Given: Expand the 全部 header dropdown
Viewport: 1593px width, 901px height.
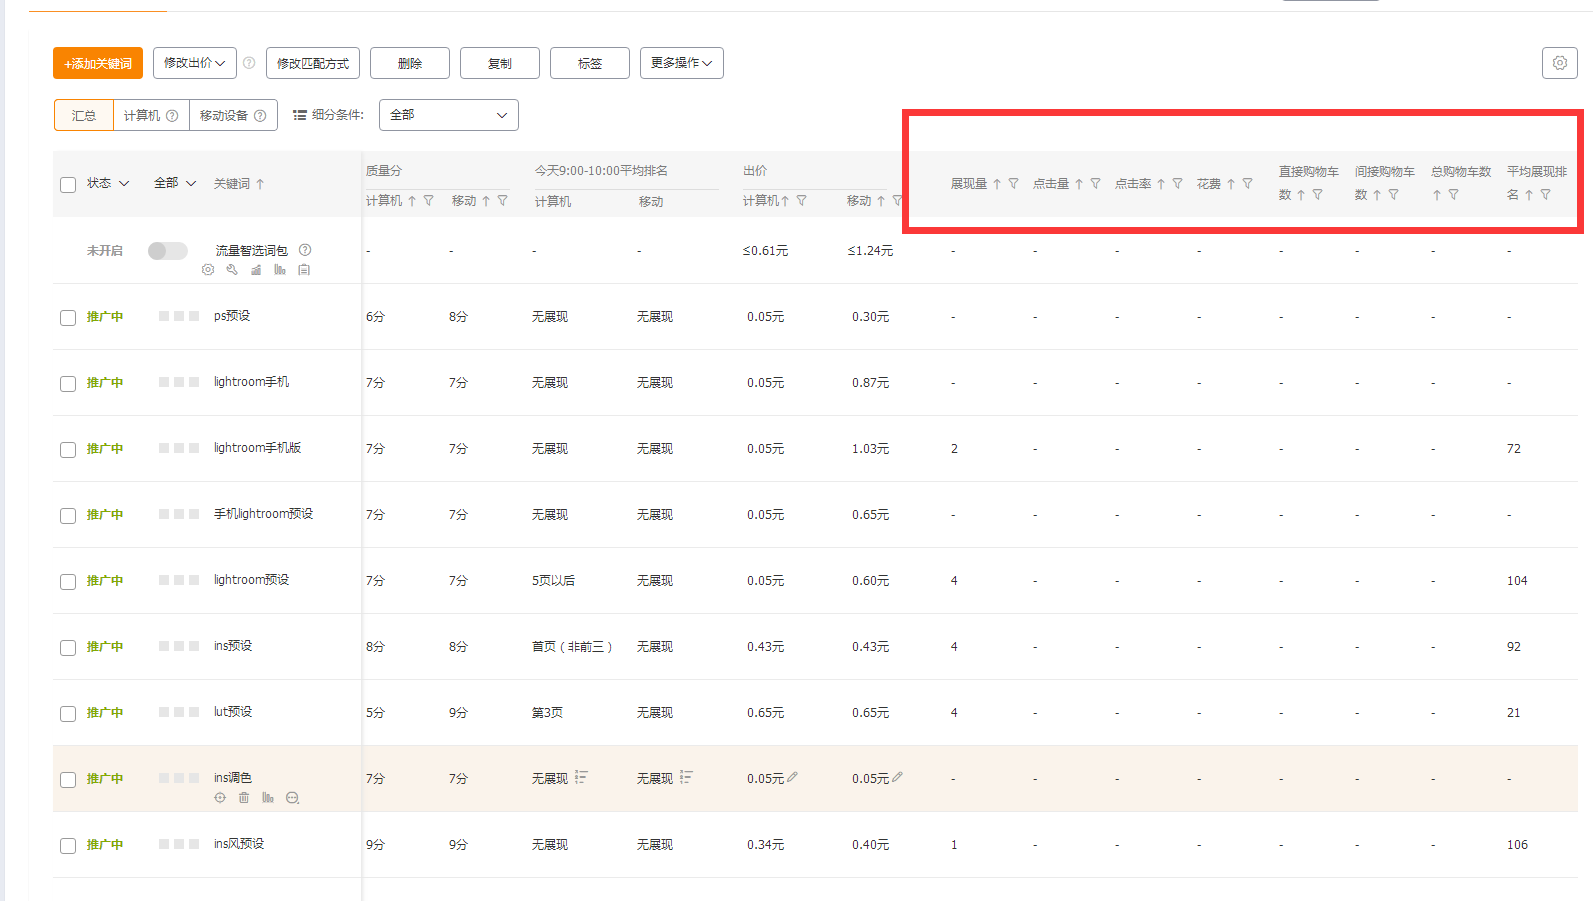Looking at the screenshot, I should tap(175, 184).
